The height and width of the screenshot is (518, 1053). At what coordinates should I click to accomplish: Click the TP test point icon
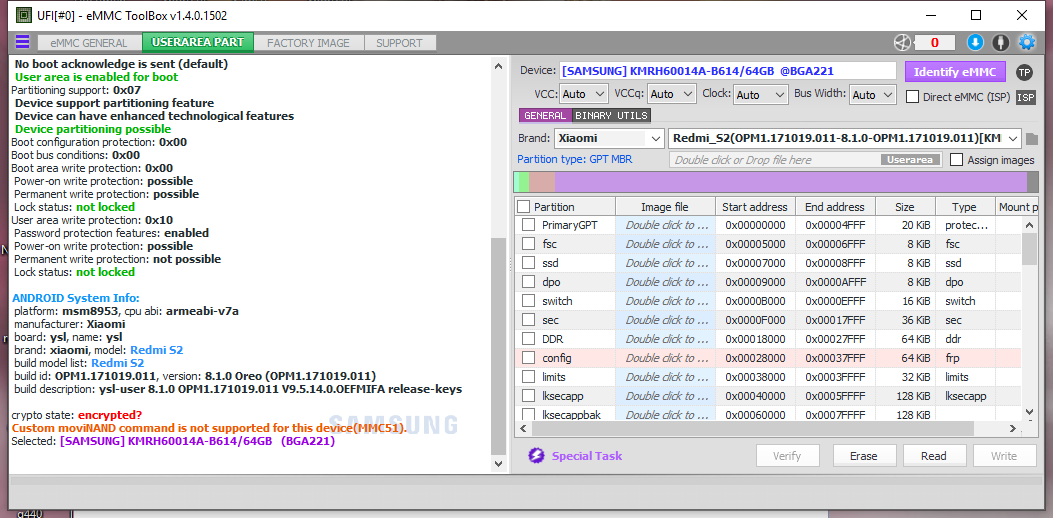[1024, 73]
